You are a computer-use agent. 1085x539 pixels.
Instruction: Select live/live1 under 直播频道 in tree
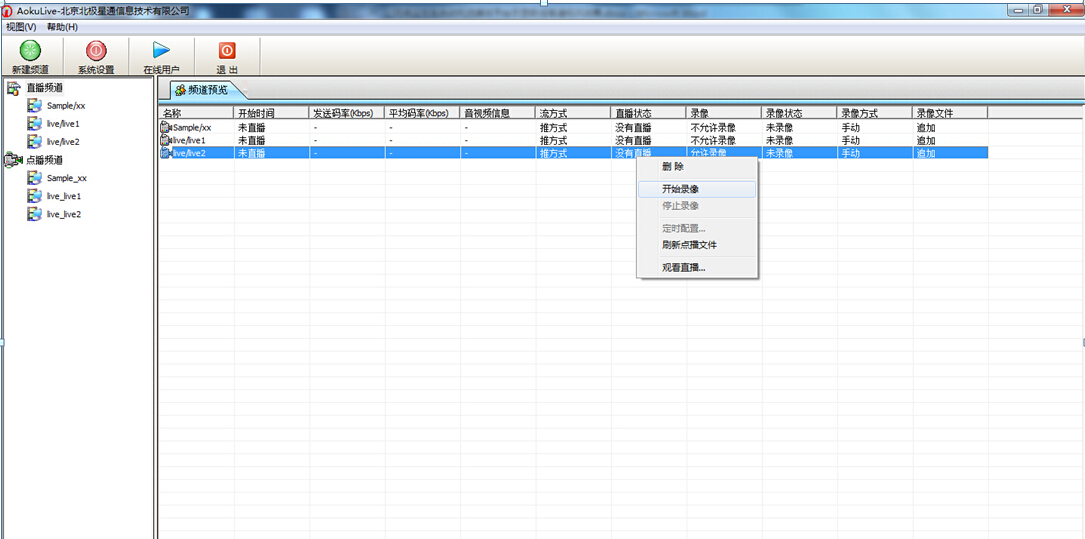tap(63, 124)
